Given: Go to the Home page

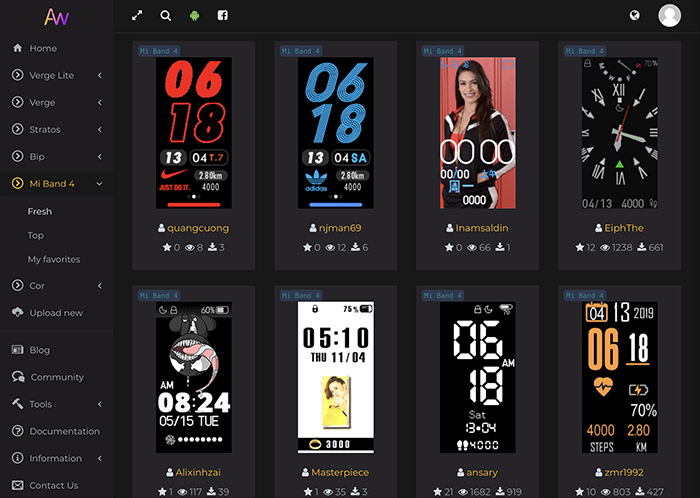Looking at the screenshot, I should tap(43, 48).
